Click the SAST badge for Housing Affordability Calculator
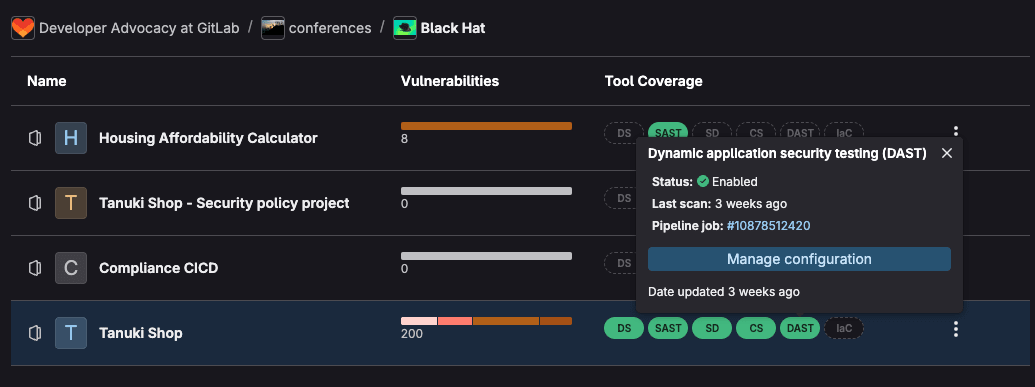 point(668,133)
